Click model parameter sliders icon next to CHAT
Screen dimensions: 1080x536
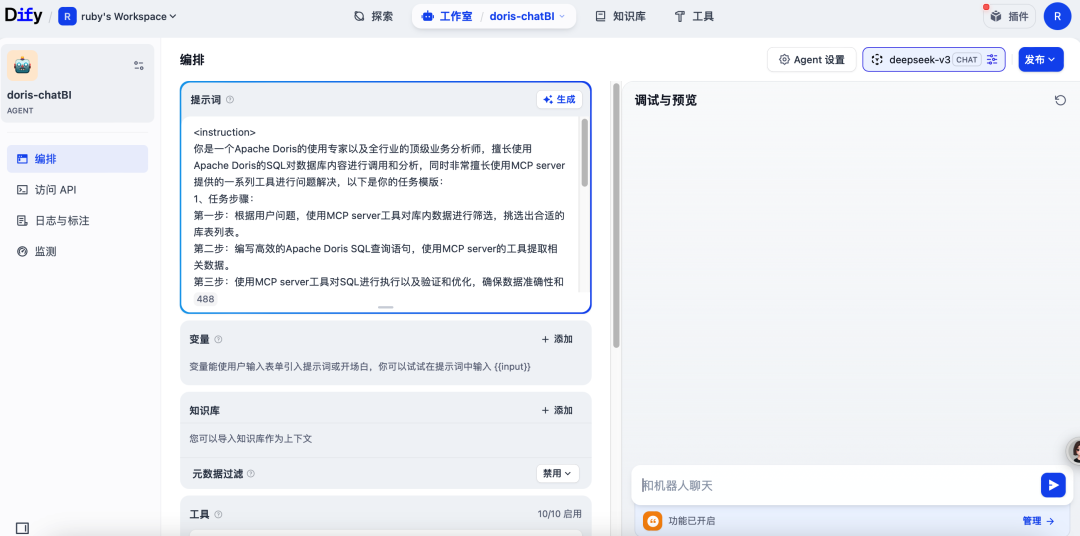click(992, 60)
